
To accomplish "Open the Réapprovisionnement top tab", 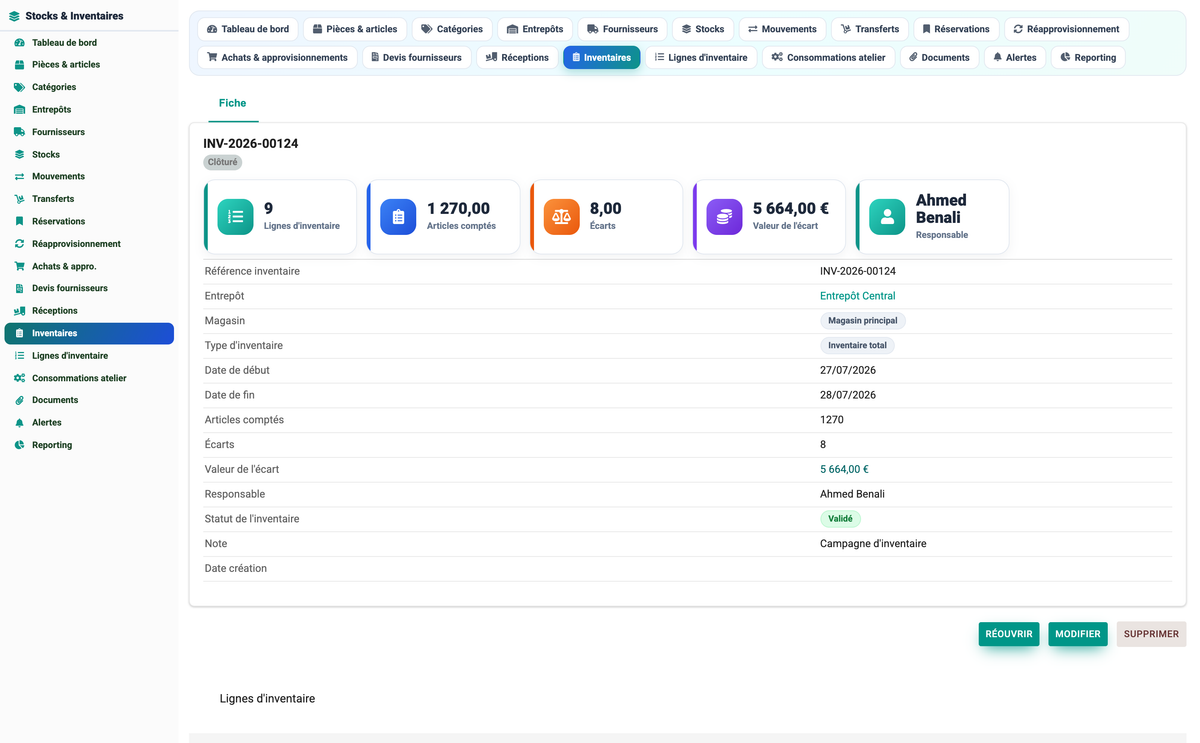I will (1066, 29).
